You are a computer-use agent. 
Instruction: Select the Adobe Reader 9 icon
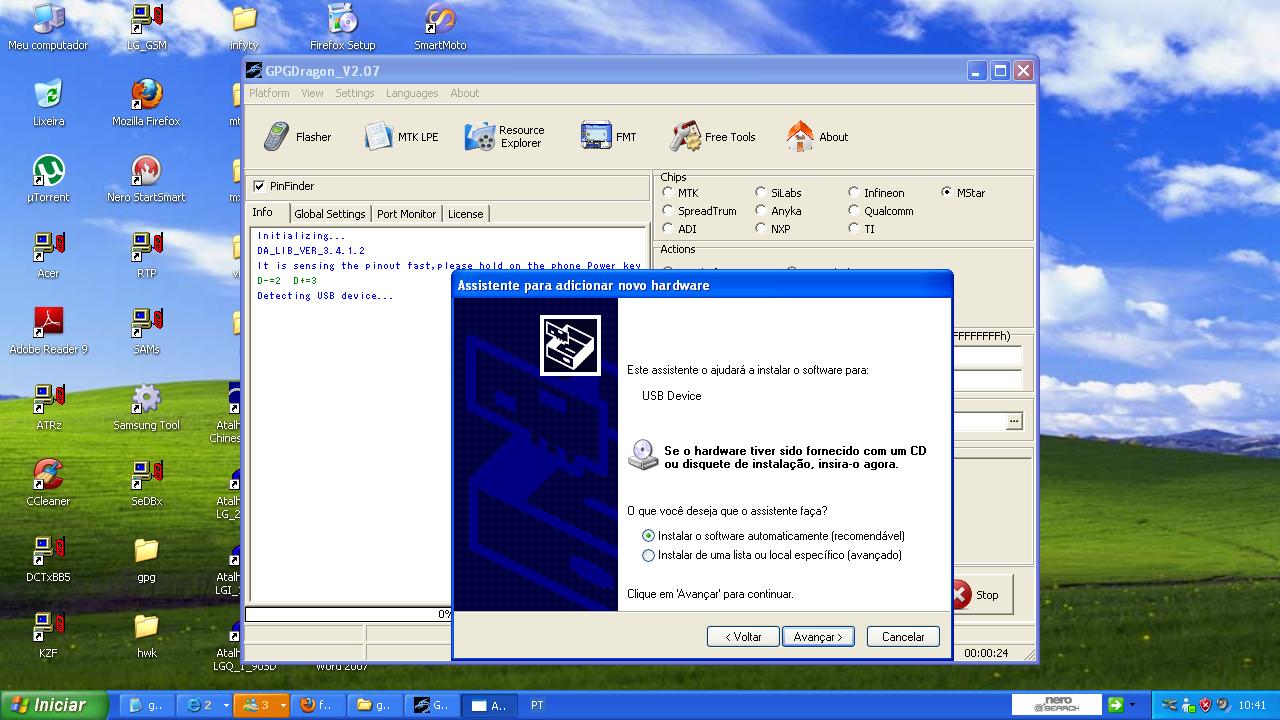click(48, 331)
